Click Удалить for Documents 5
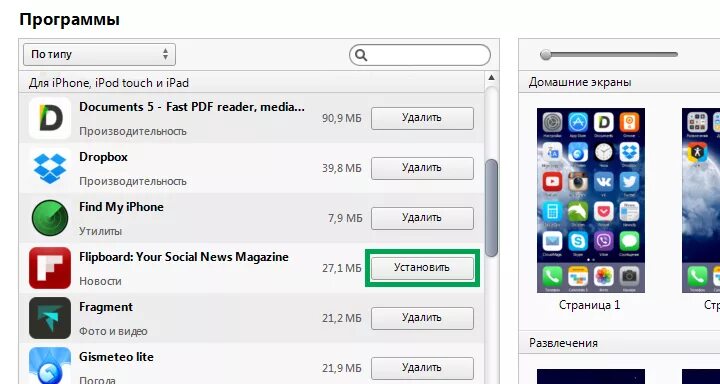This screenshot has height=384, width=720. (x=422, y=118)
